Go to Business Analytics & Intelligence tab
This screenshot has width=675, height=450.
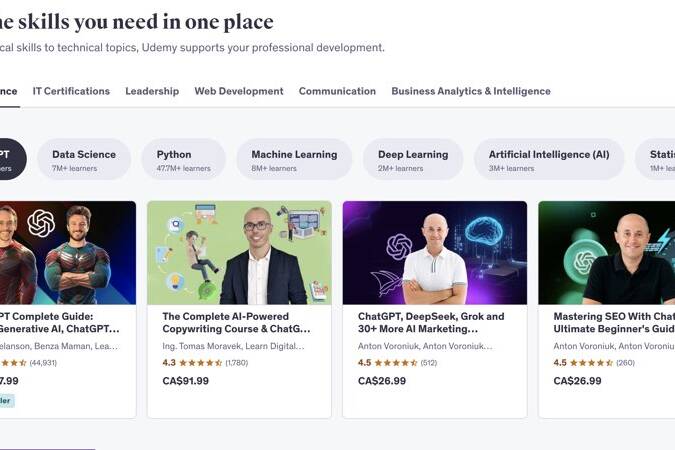pos(471,91)
